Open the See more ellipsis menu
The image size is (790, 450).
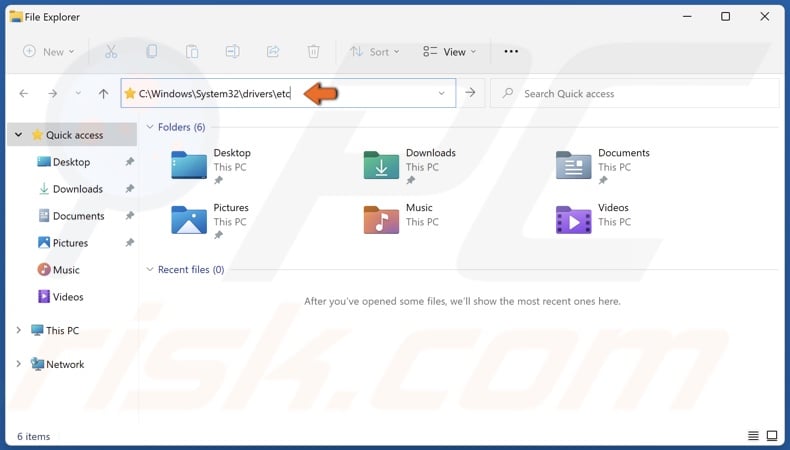click(x=511, y=51)
